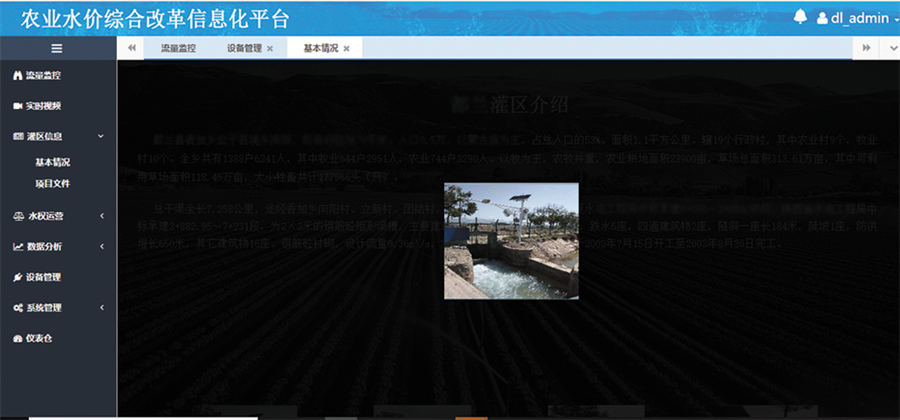The width and height of the screenshot is (900, 420).
Task: Toggle the hamburger sidebar menu
Action: (57, 48)
